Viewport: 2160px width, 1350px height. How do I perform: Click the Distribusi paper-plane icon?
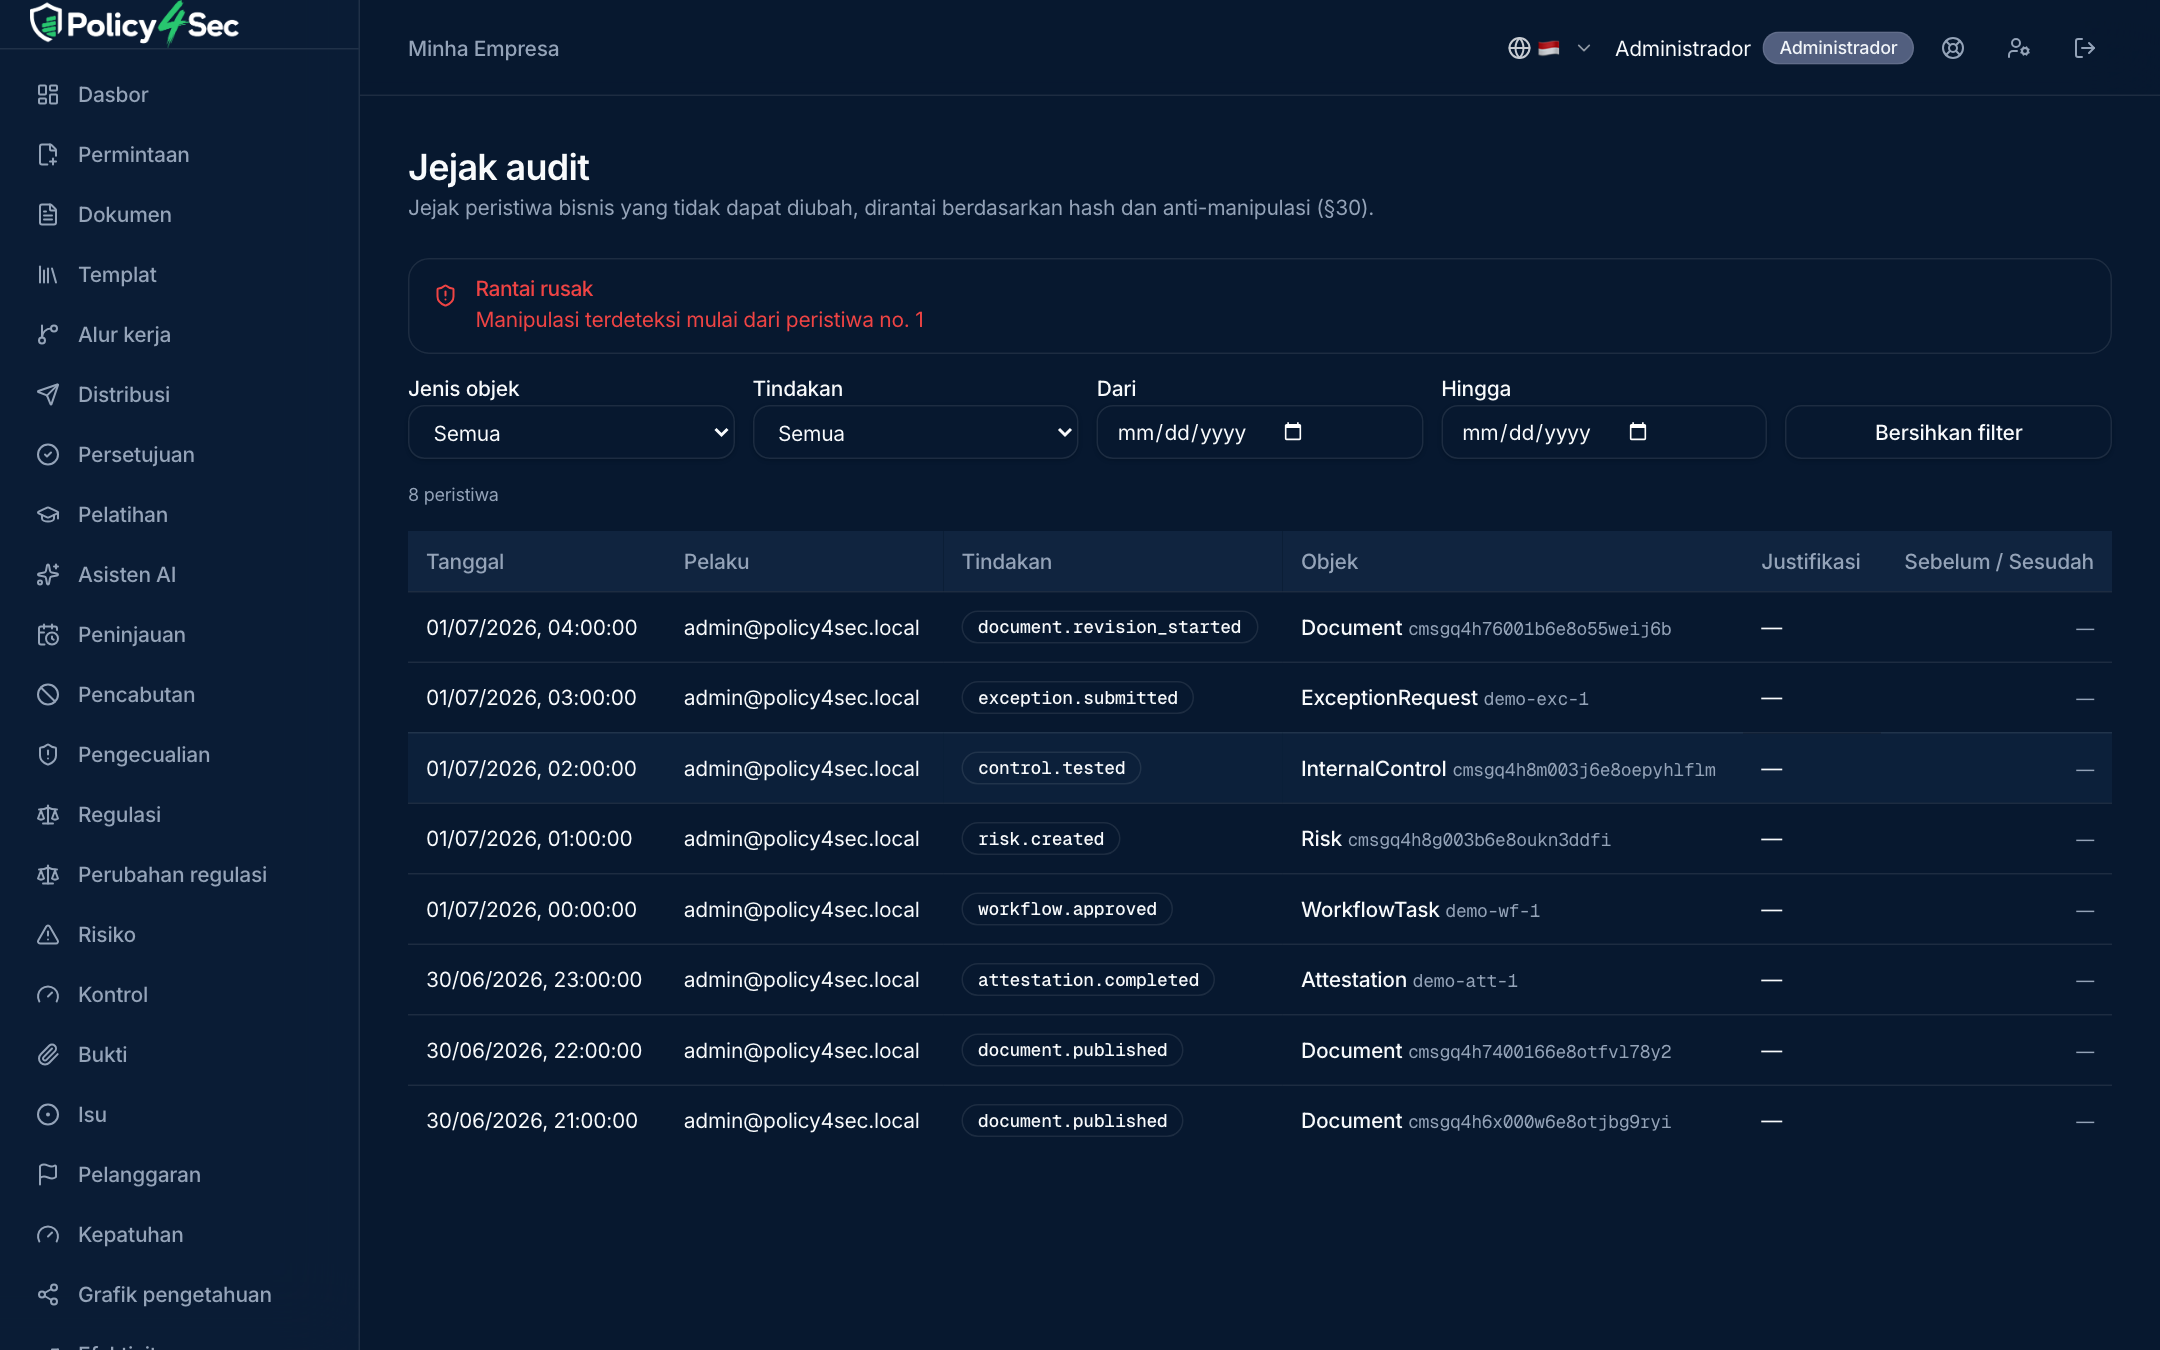(48, 395)
